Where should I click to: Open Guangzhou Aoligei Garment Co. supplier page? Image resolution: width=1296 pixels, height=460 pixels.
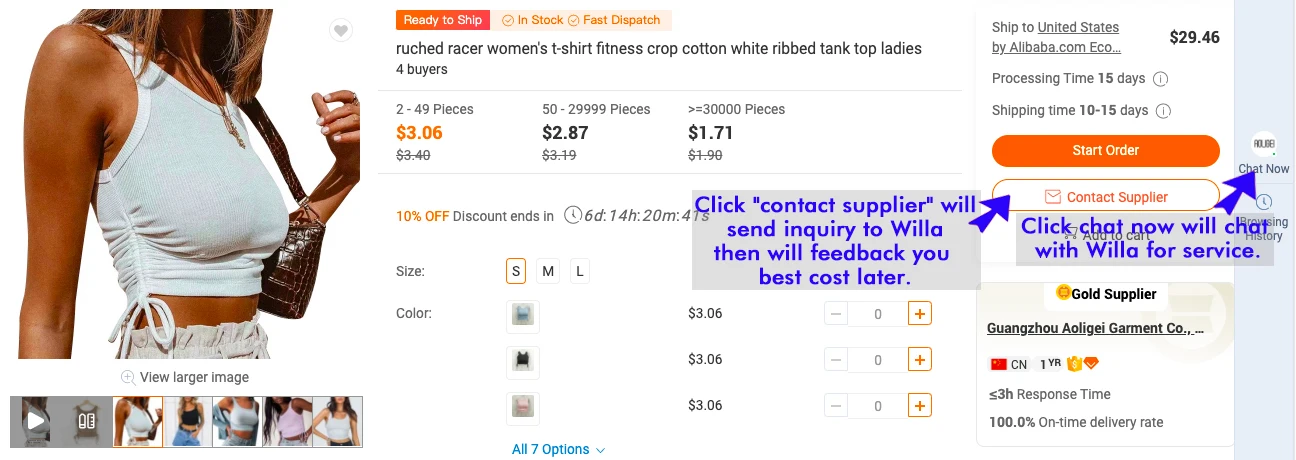point(1094,328)
